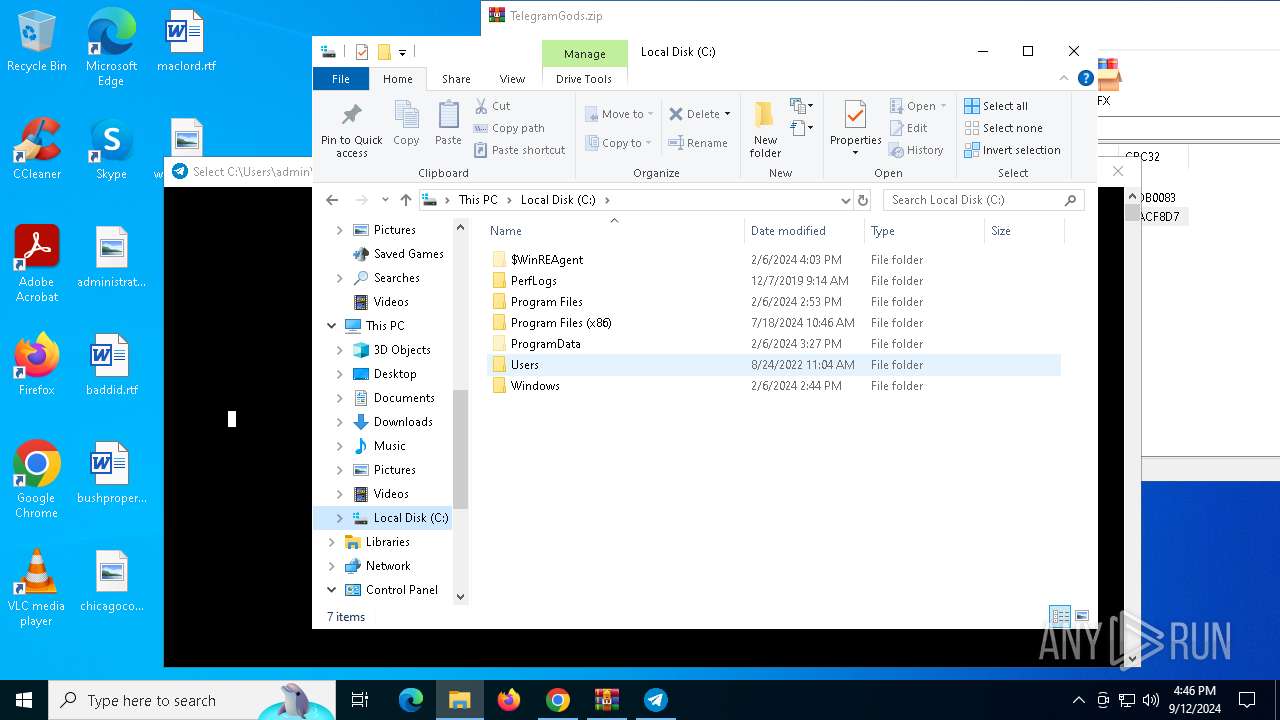This screenshot has height=720, width=1280.
Task: Click the taskbar search box
Action: click(x=192, y=700)
